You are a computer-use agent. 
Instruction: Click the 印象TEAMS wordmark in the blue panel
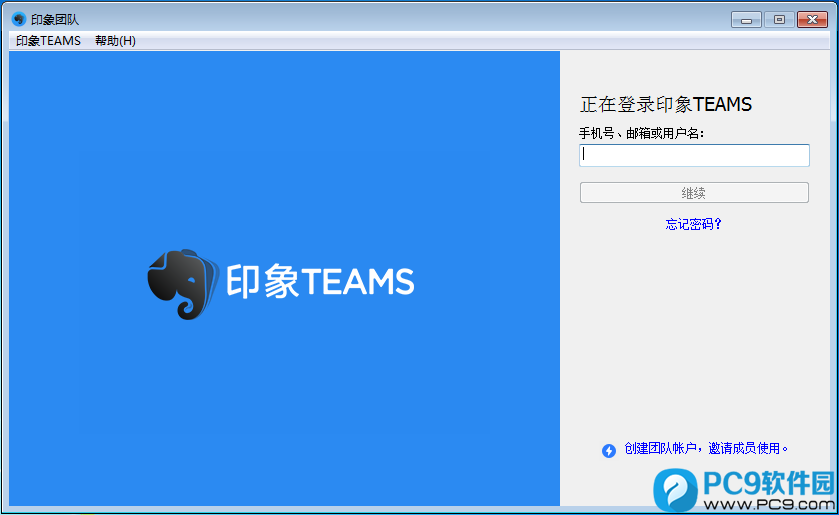320,281
